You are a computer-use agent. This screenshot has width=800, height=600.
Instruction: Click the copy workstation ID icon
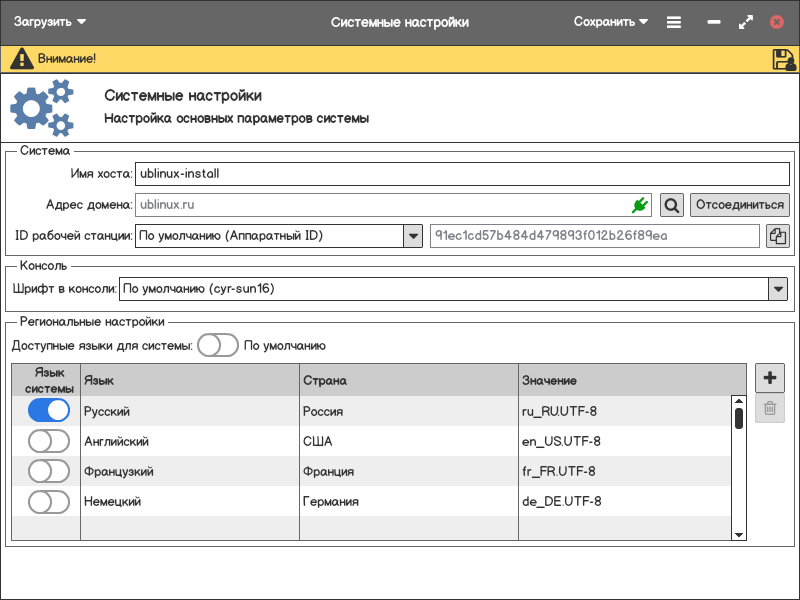[777, 236]
